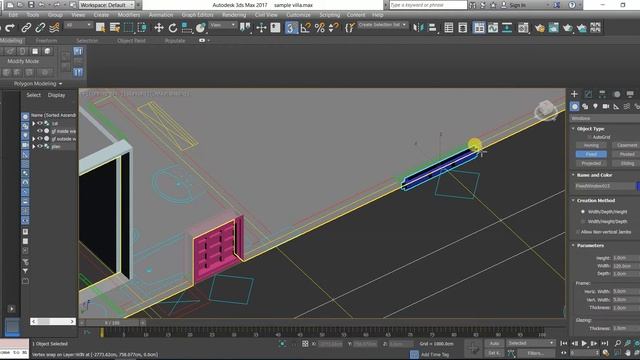
Task: Toggle Window/Crossing selection mode
Action: pyautogui.click(x=142, y=28)
